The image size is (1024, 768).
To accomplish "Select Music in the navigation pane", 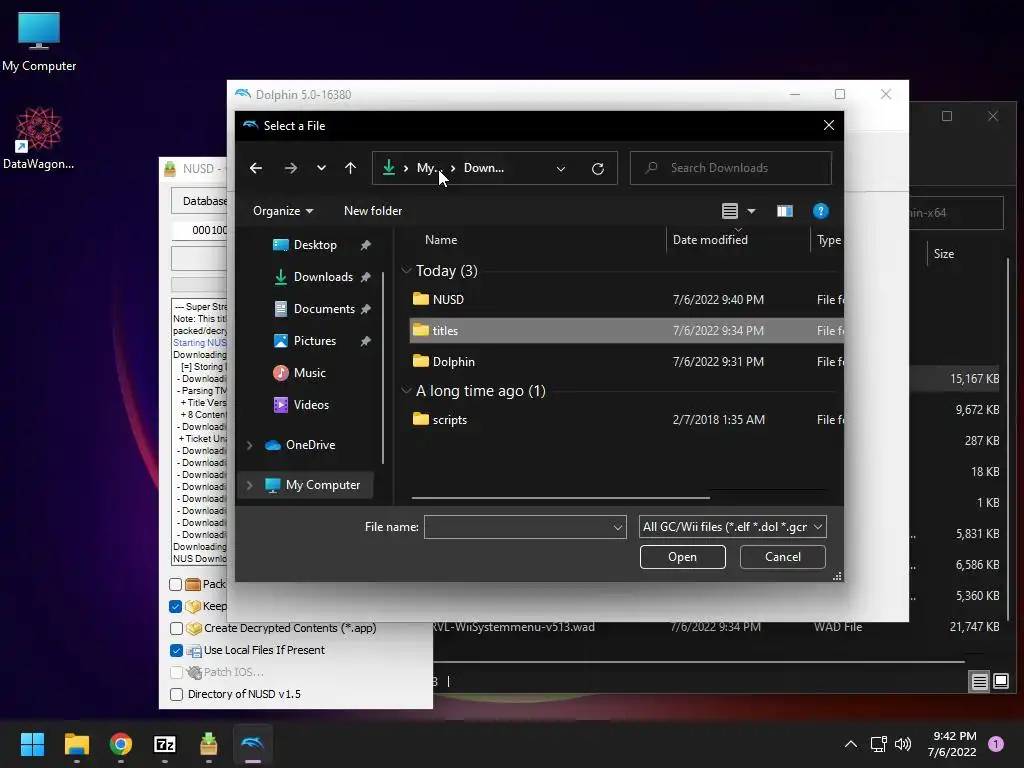I will (x=309, y=373).
